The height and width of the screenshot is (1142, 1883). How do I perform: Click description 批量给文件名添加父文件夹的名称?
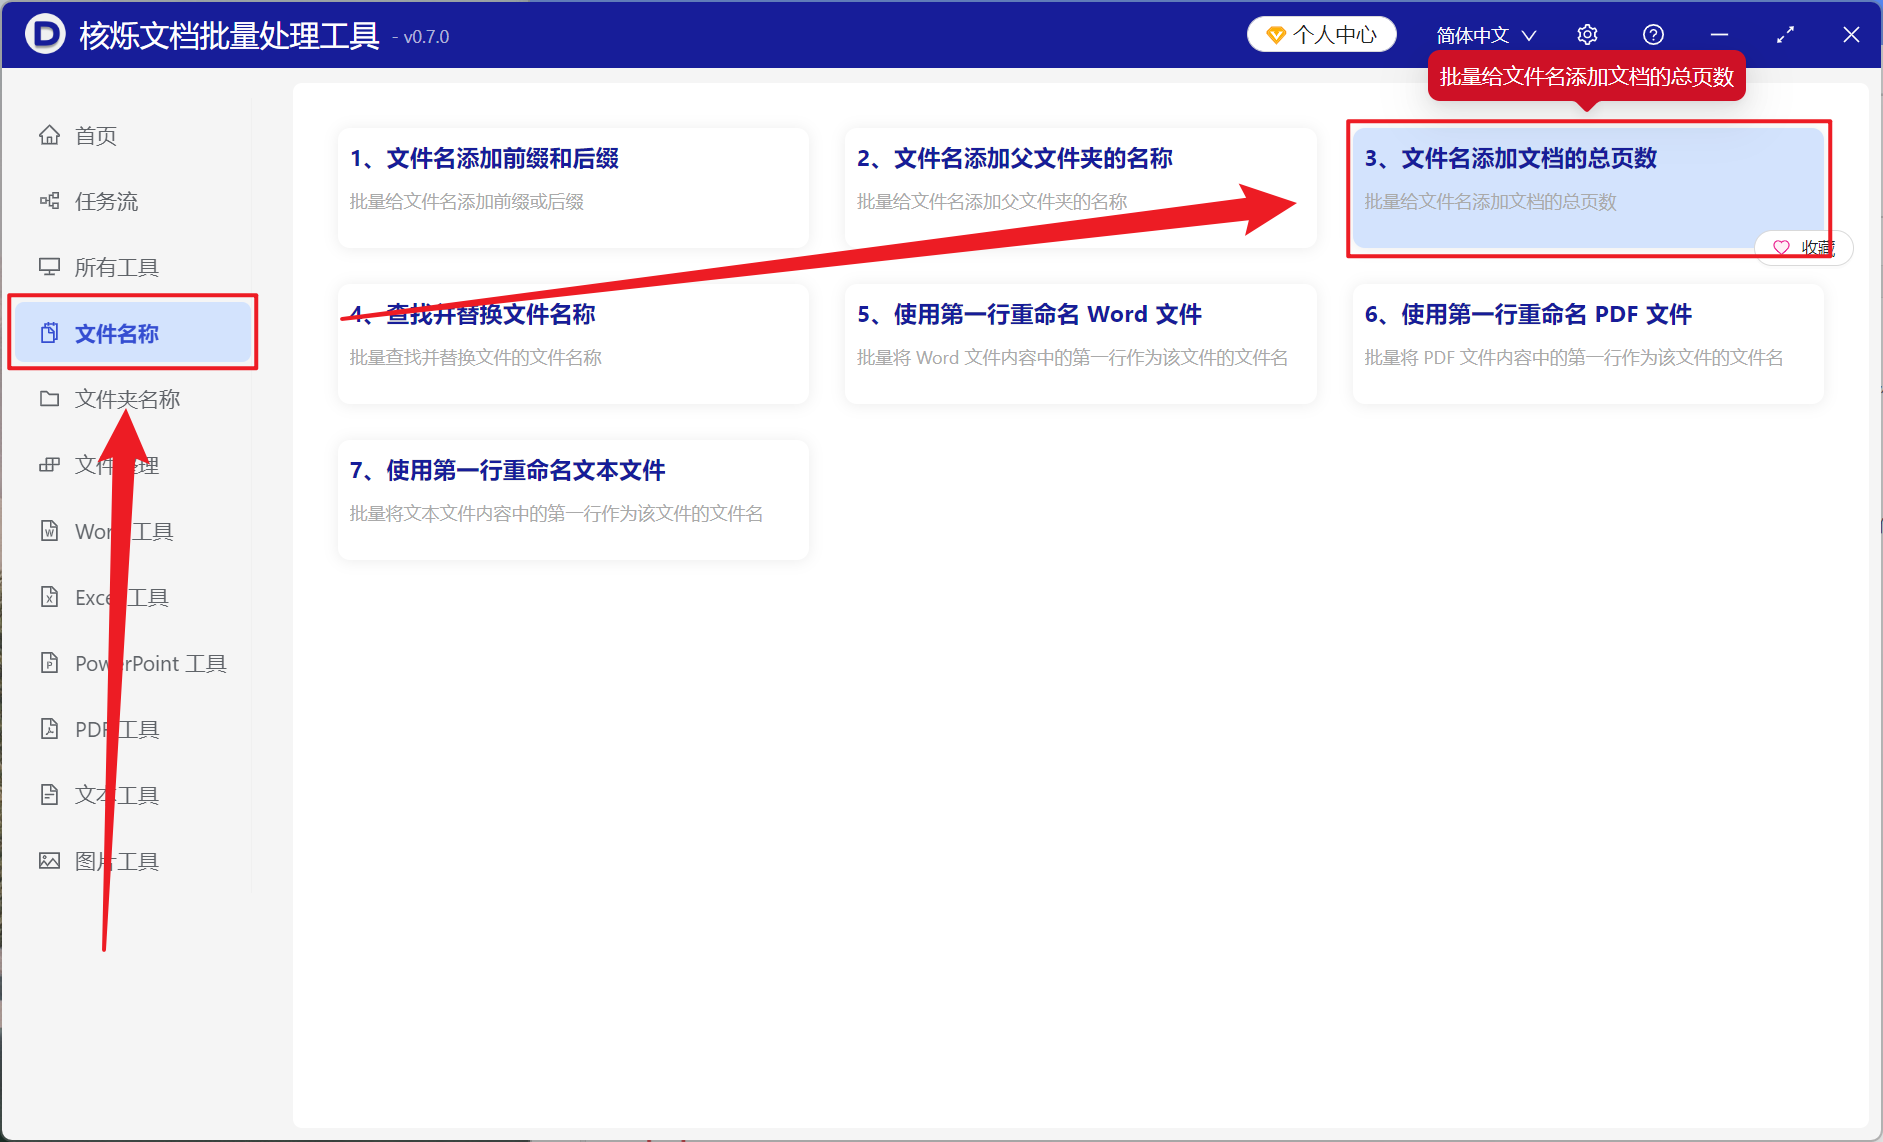pyautogui.click(x=992, y=201)
